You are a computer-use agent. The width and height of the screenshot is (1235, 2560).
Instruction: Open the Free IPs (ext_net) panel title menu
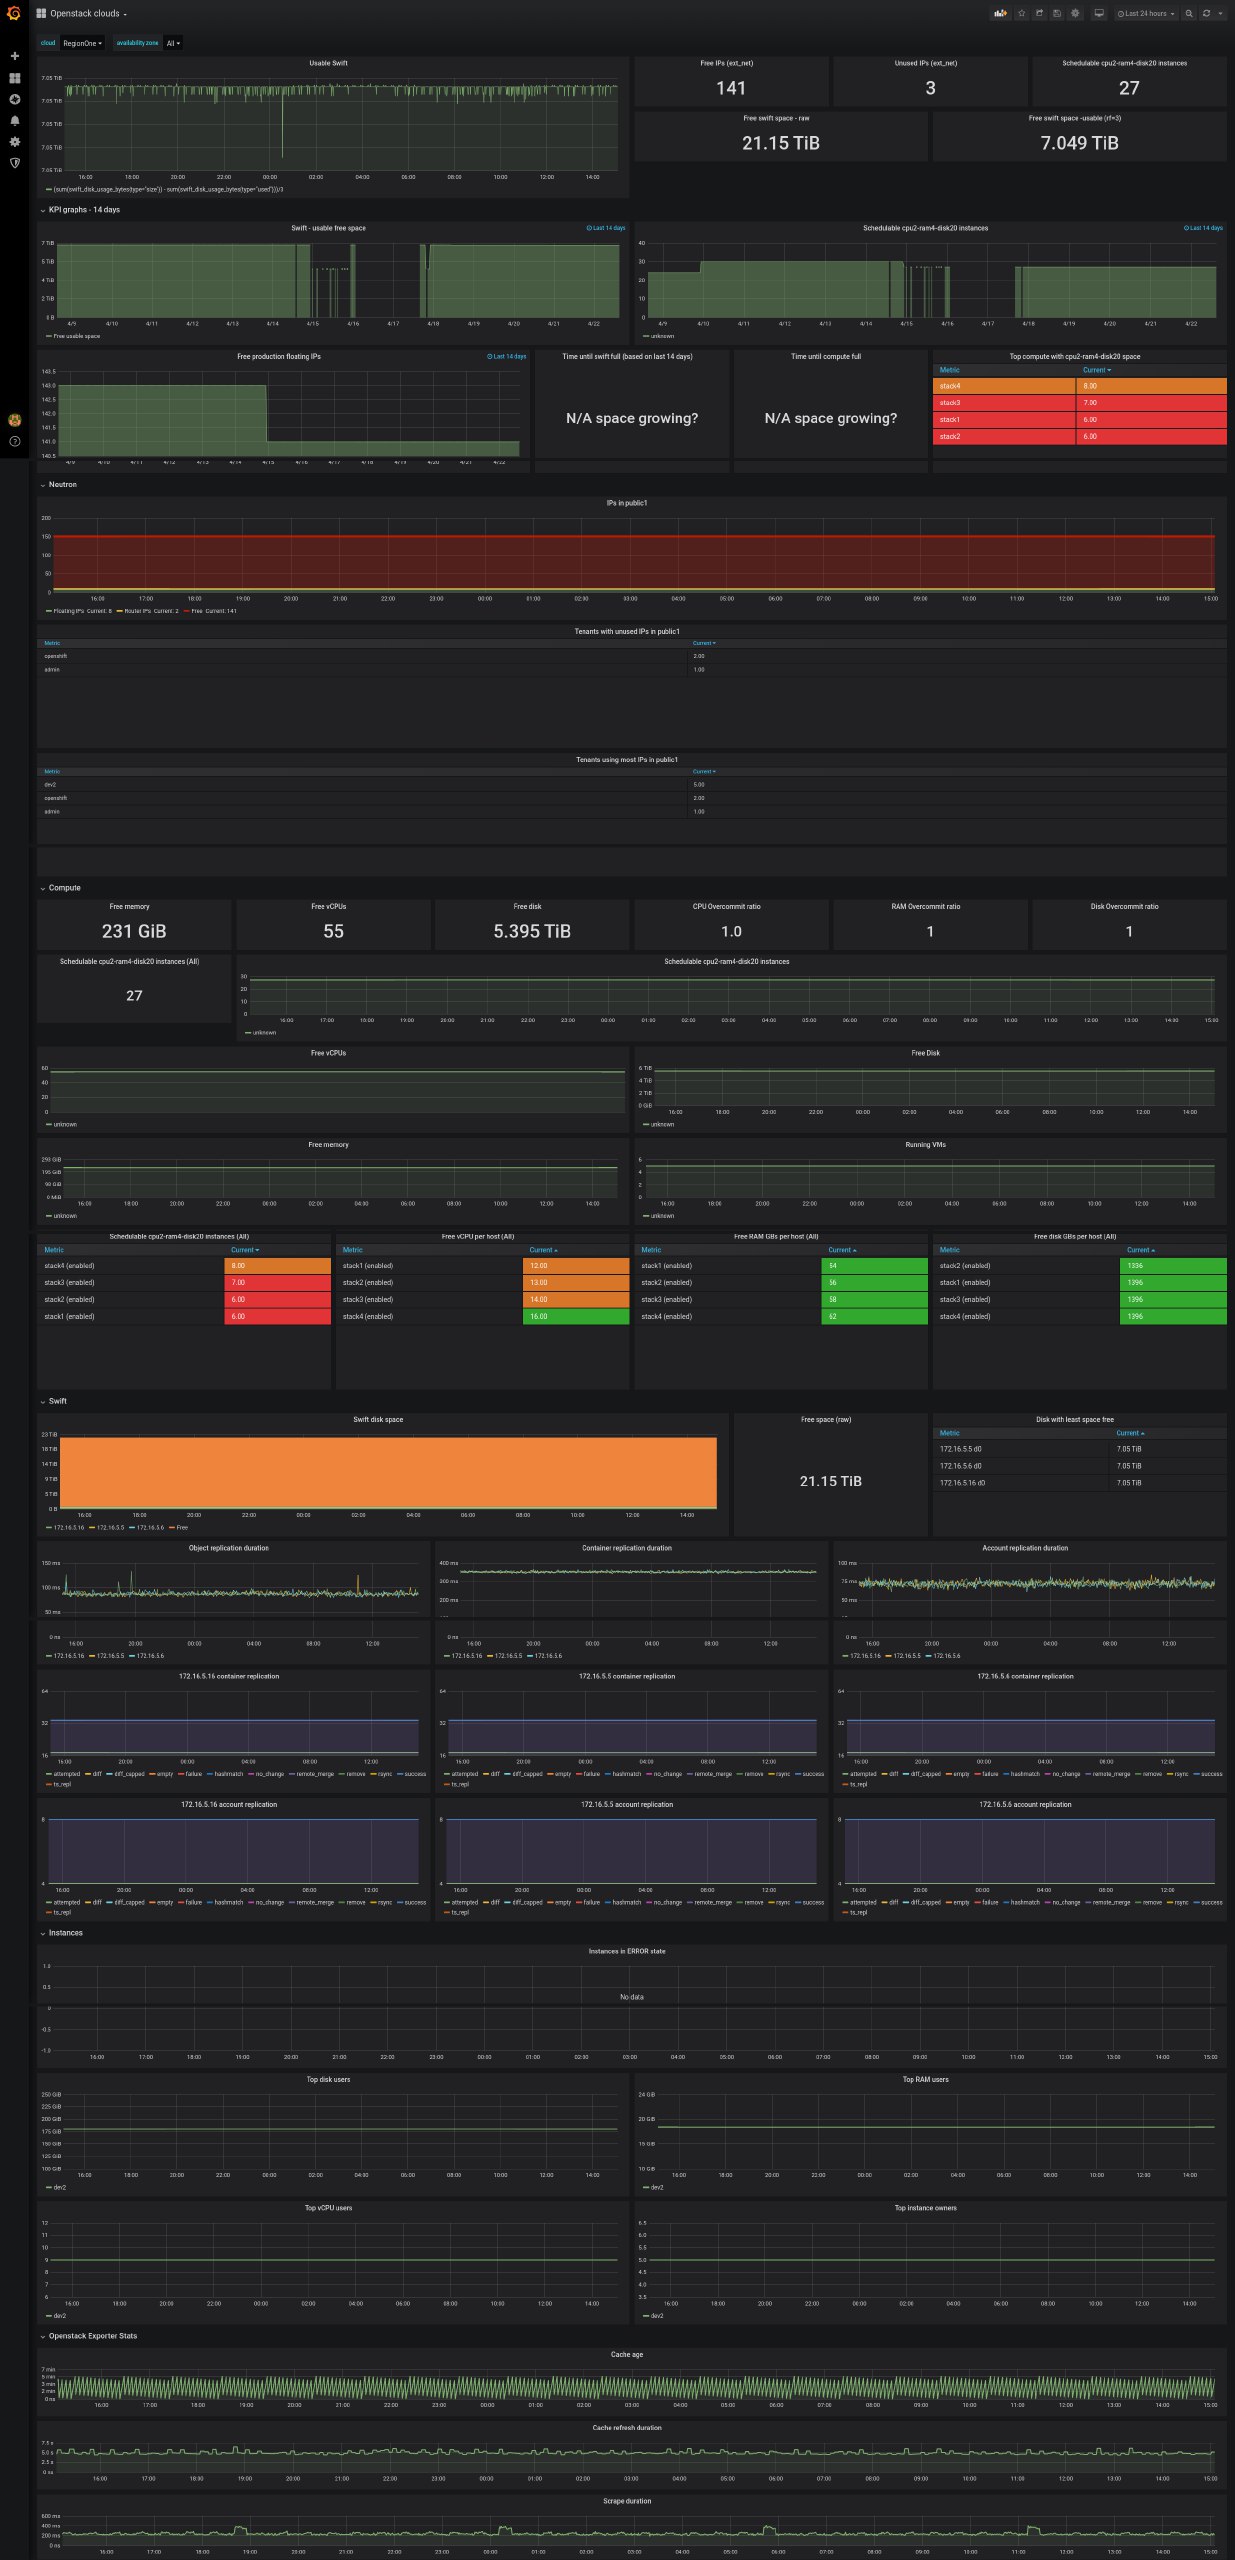(727, 63)
